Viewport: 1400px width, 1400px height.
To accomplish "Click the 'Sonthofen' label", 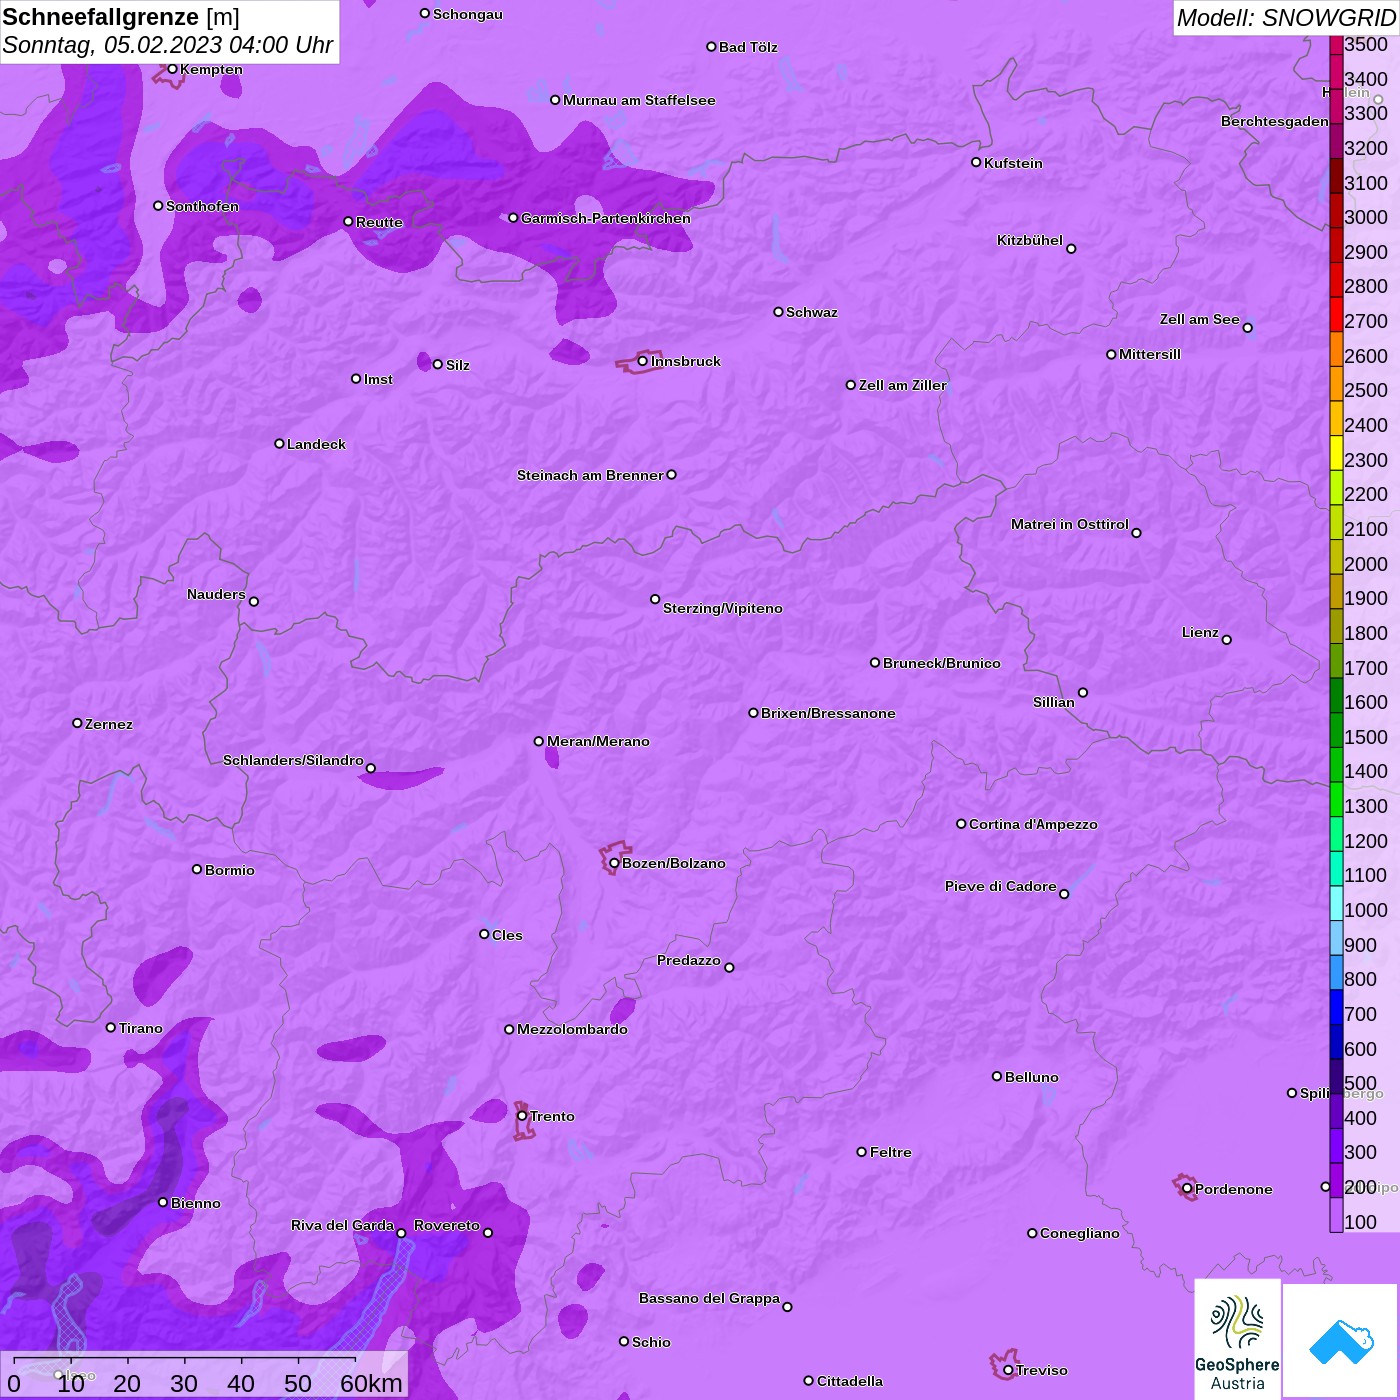I will pyautogui.click(x=203, y=206).
